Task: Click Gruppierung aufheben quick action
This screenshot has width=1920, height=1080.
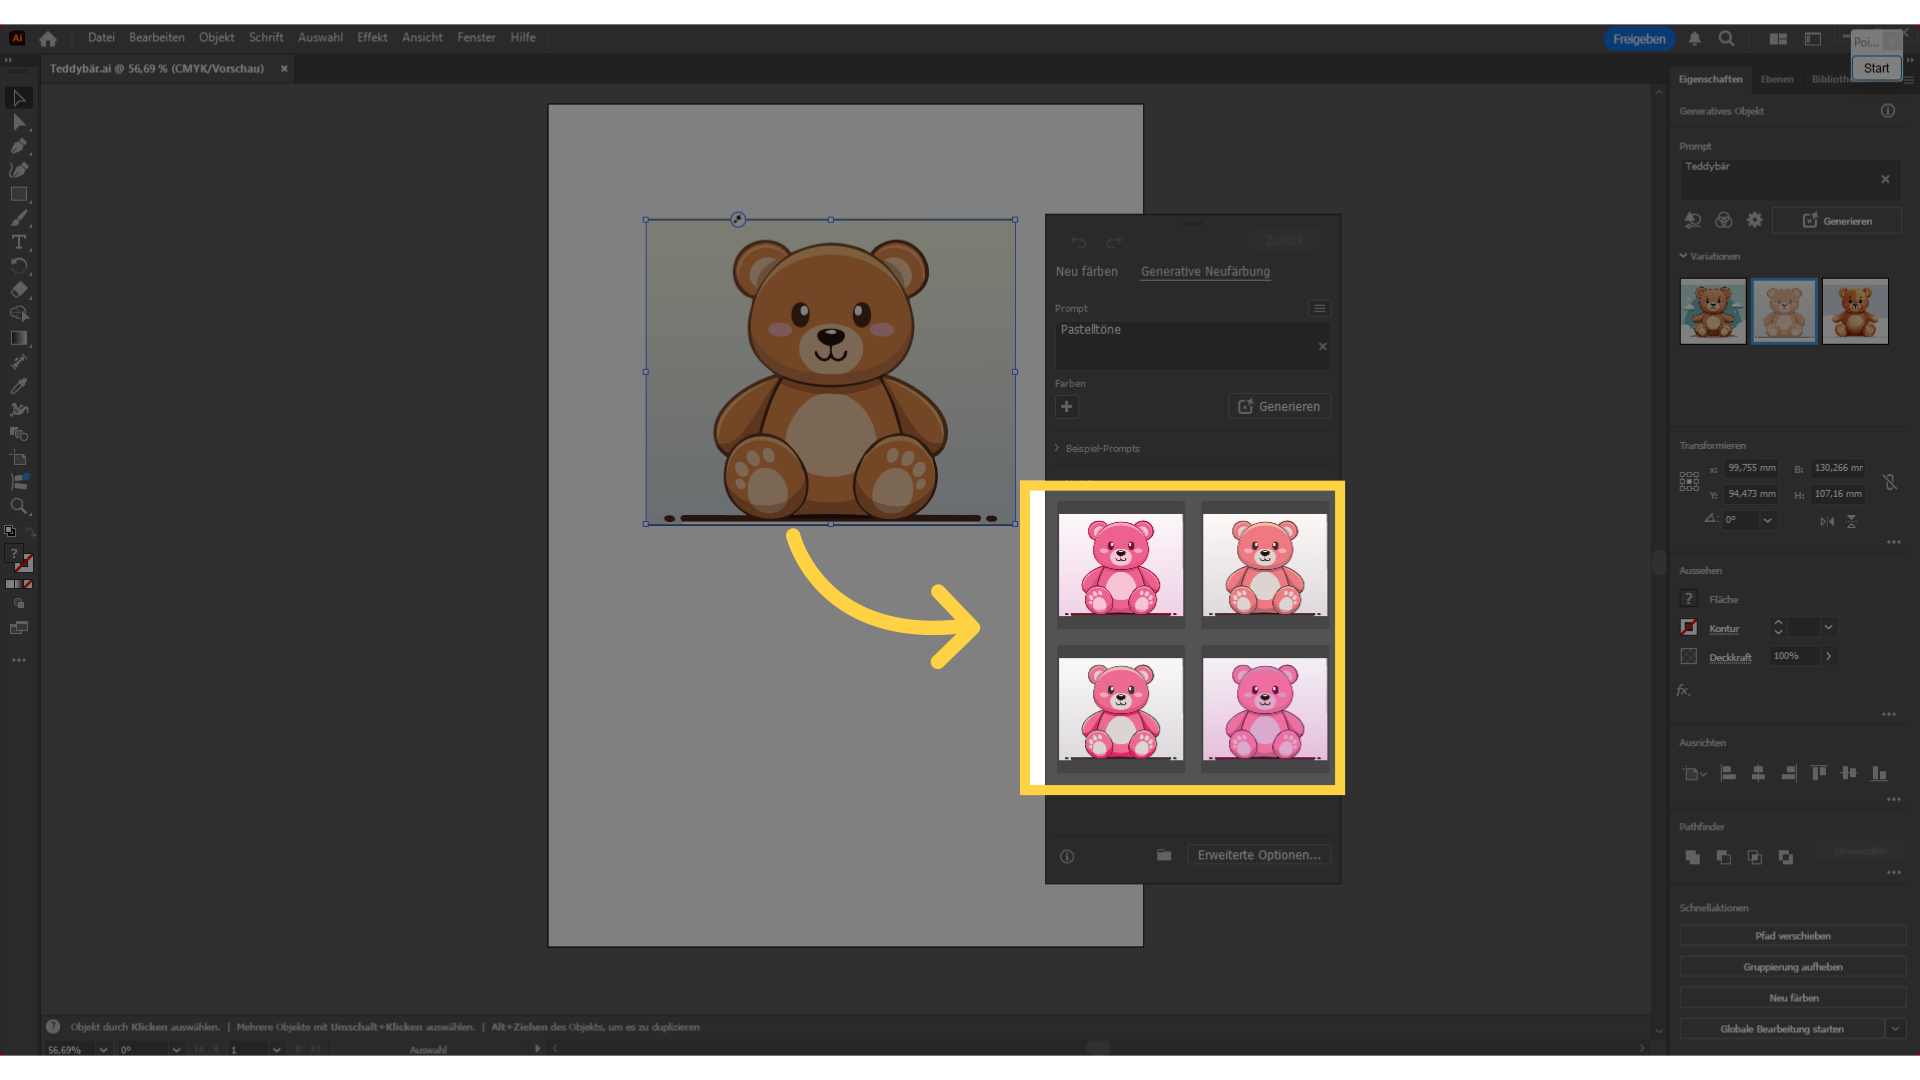Action: (x=1793, y=967)
